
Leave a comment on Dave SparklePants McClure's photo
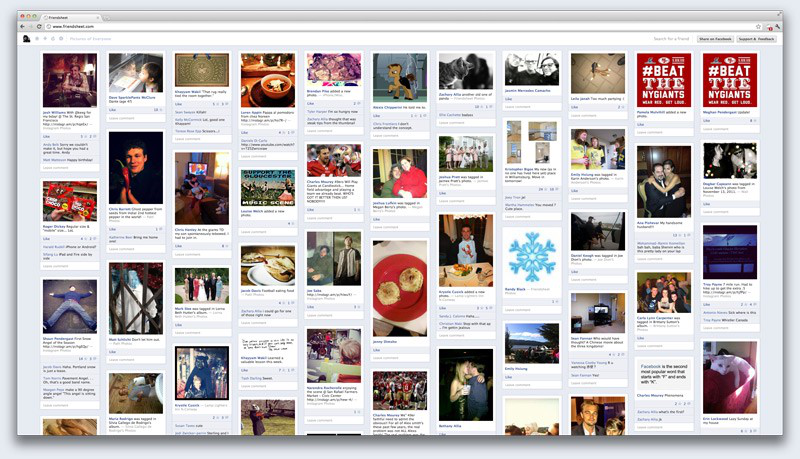point(122,118)
